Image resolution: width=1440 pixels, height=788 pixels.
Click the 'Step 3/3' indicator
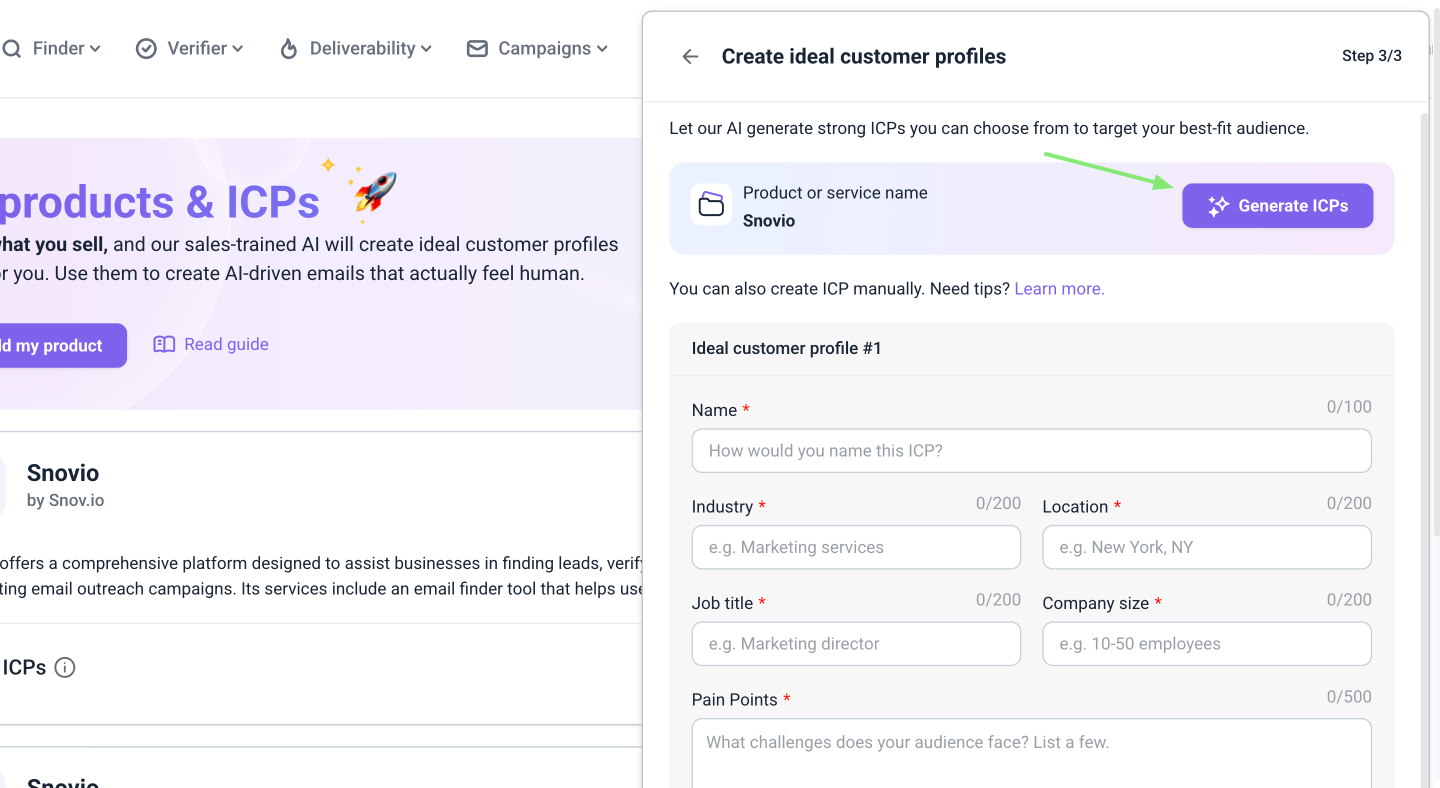pos(1372,56)
